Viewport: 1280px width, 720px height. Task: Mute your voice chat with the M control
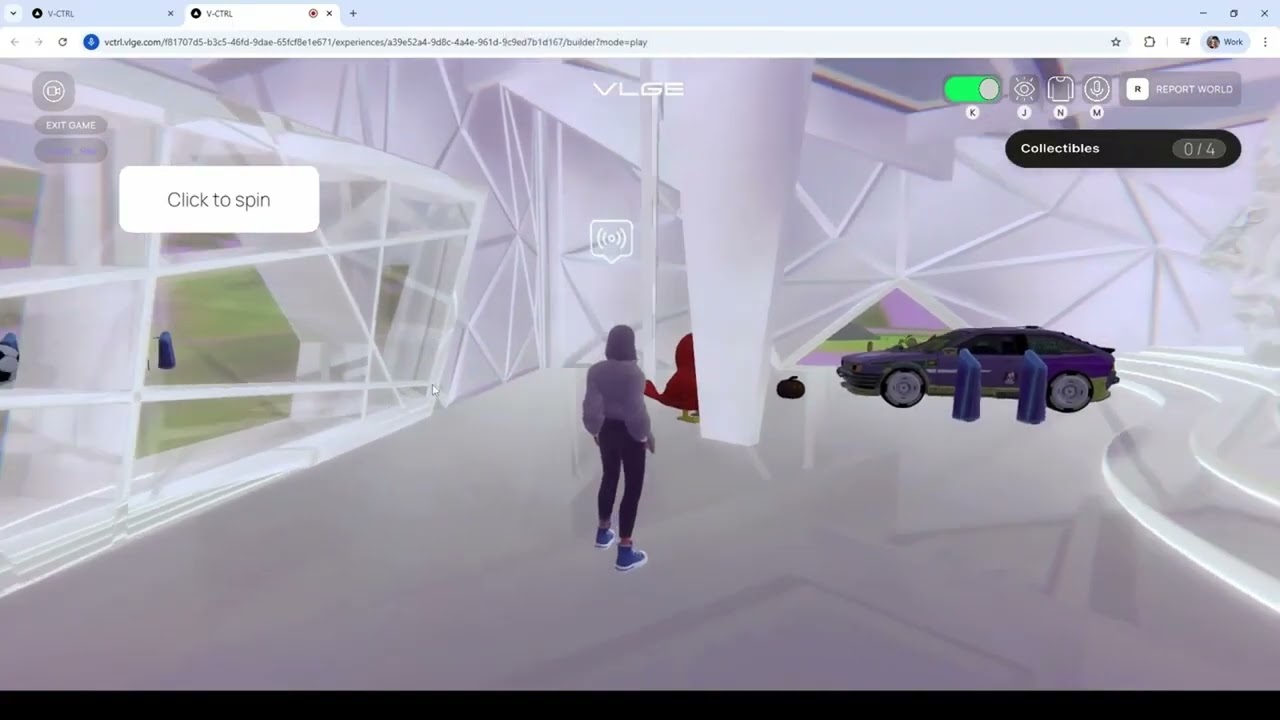pos(1096,89)
